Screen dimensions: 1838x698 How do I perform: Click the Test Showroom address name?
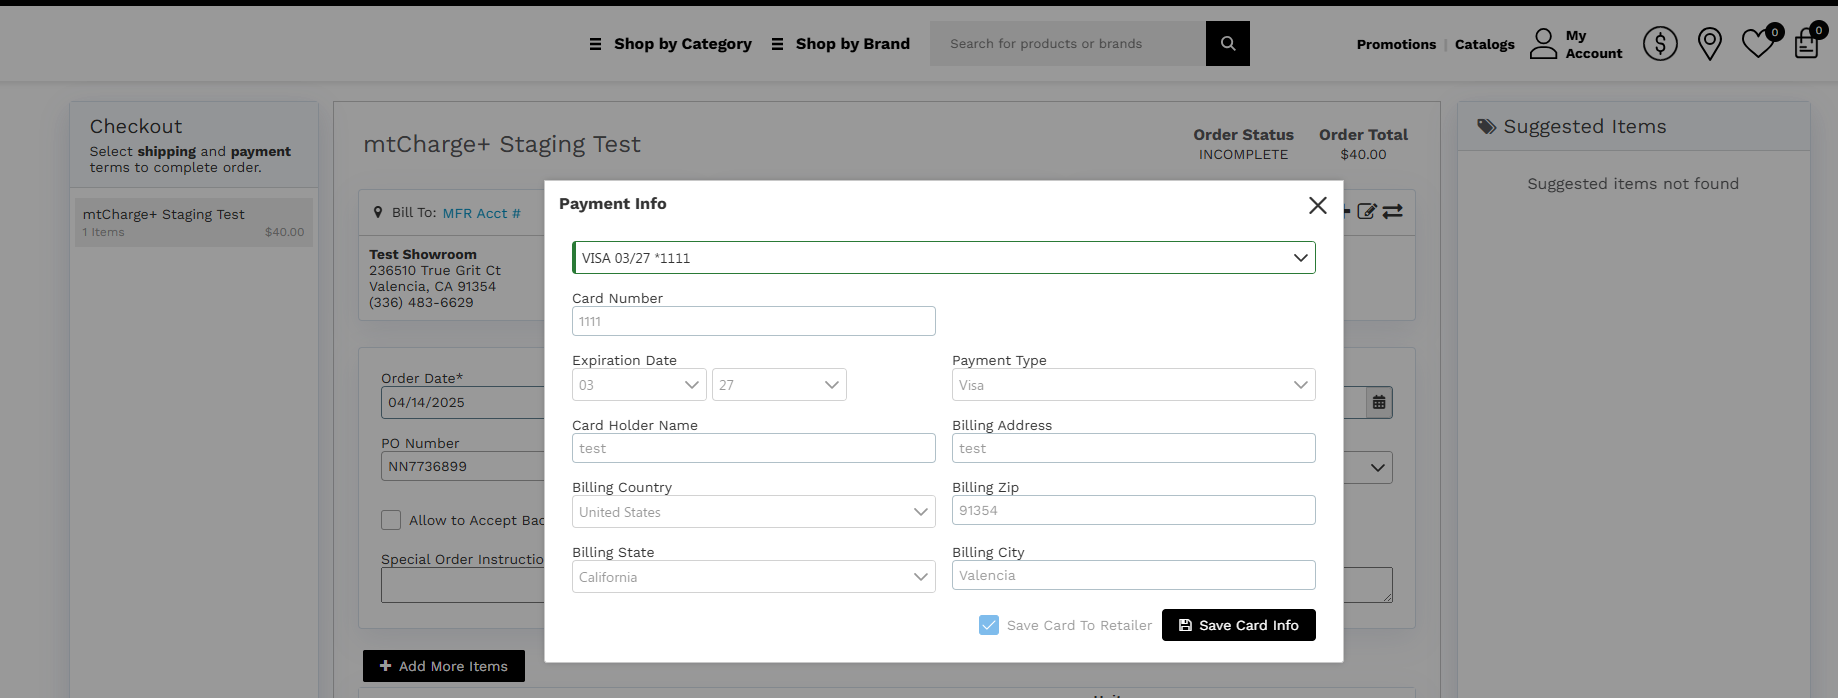click(x=423, y=255)
